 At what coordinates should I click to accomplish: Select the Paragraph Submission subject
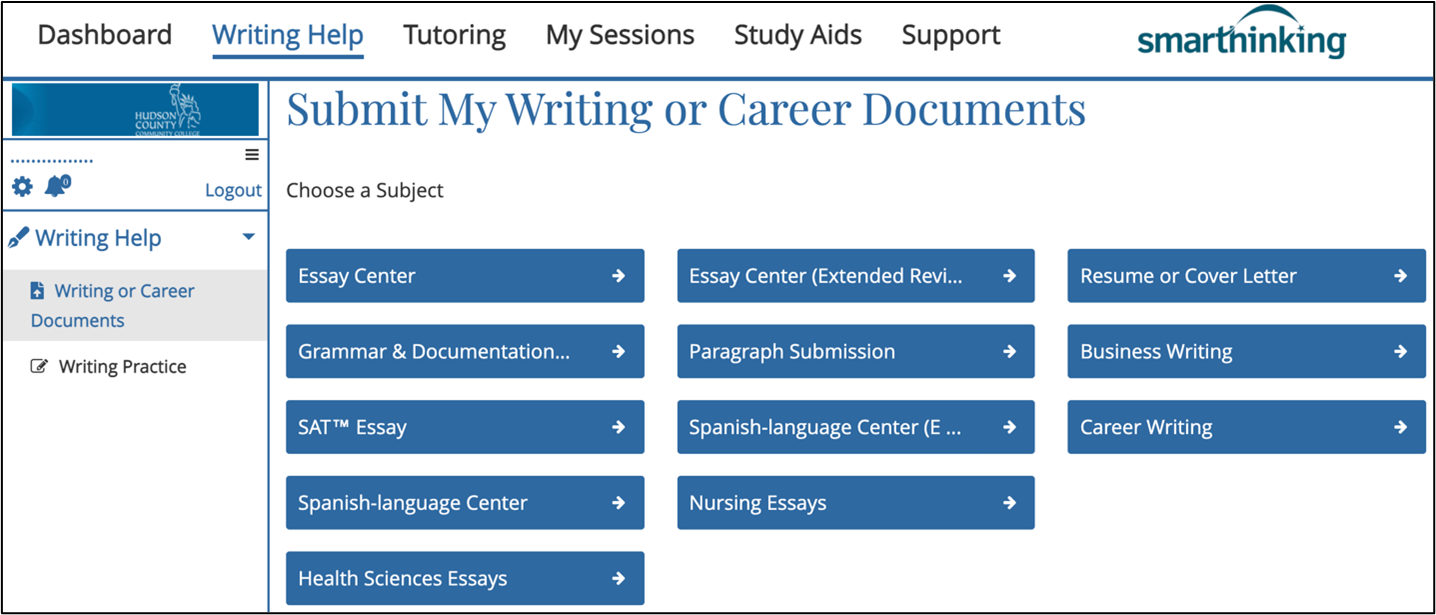[x=856, y=351]
